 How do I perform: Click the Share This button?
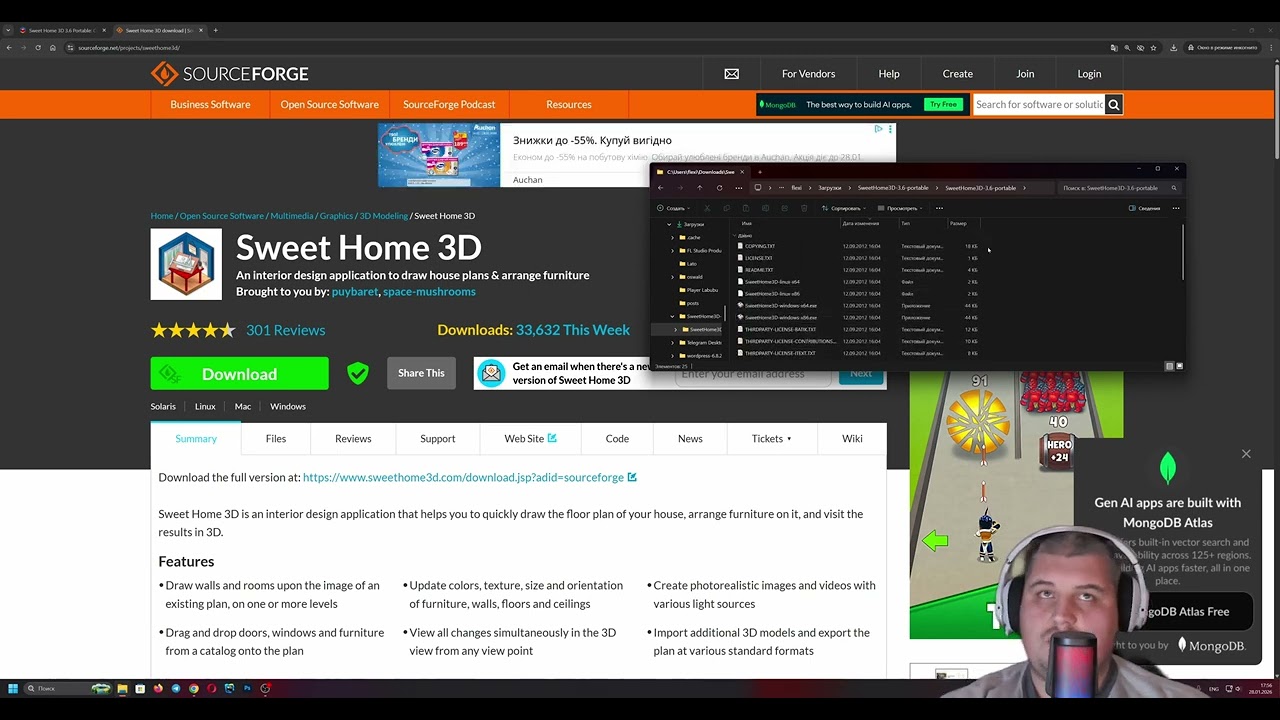point(421,373)
